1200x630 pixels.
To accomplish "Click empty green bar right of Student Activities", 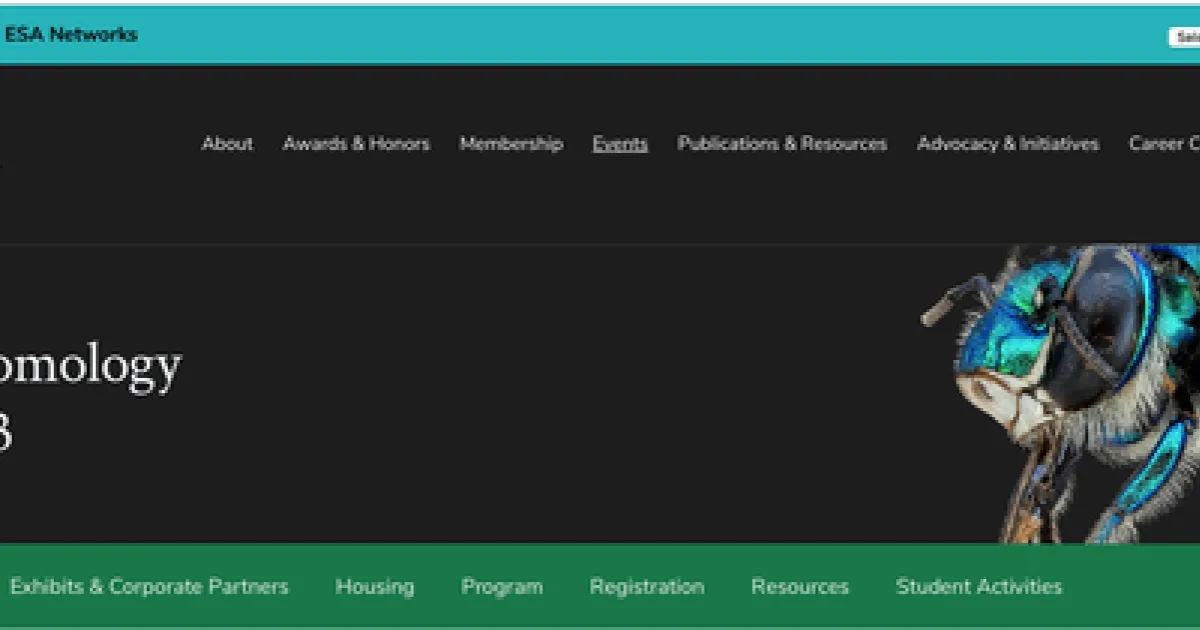I will point(1130,587).
